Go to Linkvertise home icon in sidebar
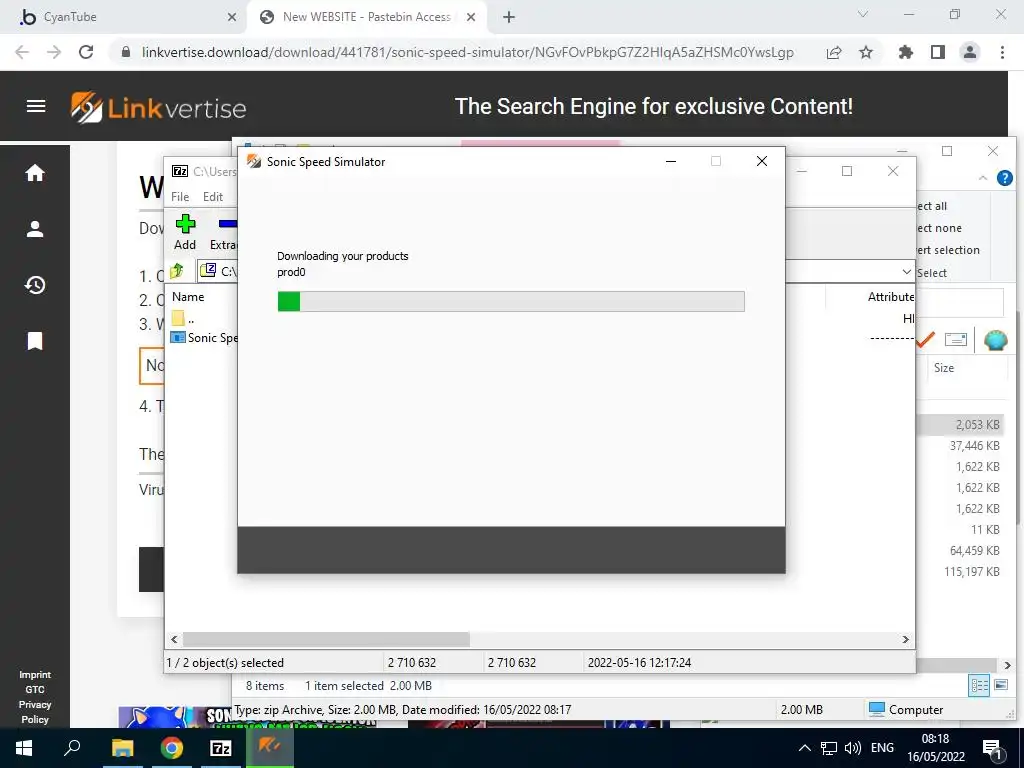This screenshot has width=1024, height=768. click(35, 173)
